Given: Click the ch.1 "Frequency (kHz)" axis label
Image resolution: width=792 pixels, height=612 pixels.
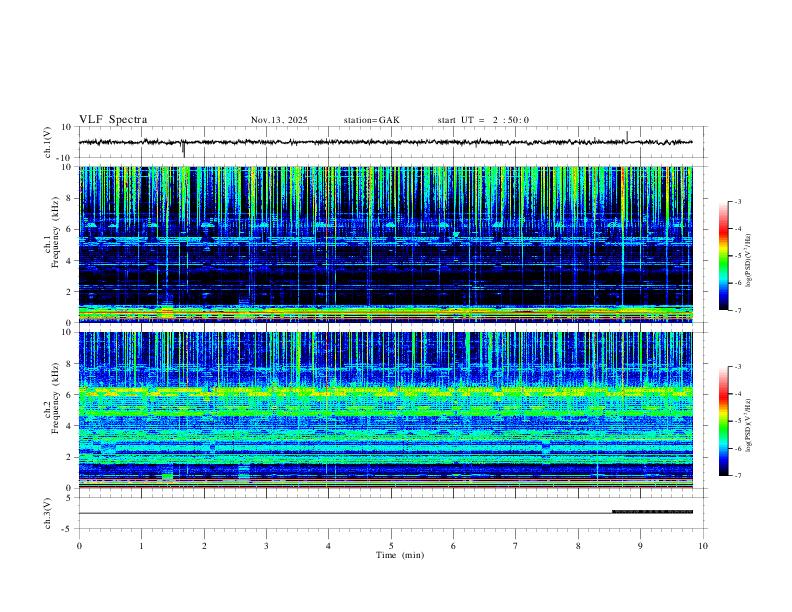Looking at the screenshot, I should click(54, 232).
